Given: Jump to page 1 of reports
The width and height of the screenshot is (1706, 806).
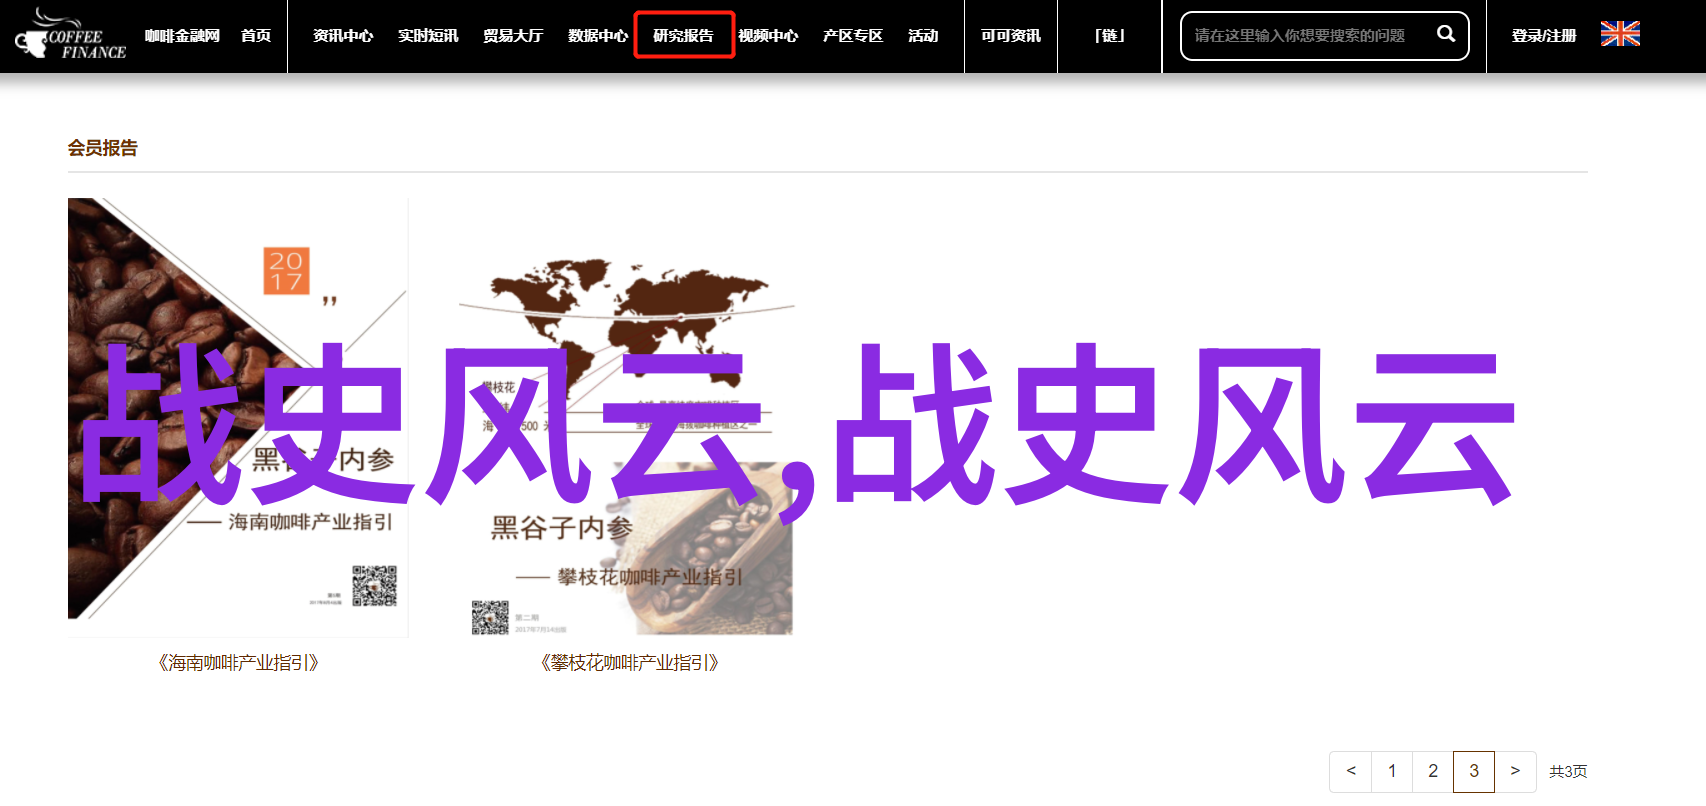Looking at the screenshot, I should pyautogui.click(x=1391, y=771).
